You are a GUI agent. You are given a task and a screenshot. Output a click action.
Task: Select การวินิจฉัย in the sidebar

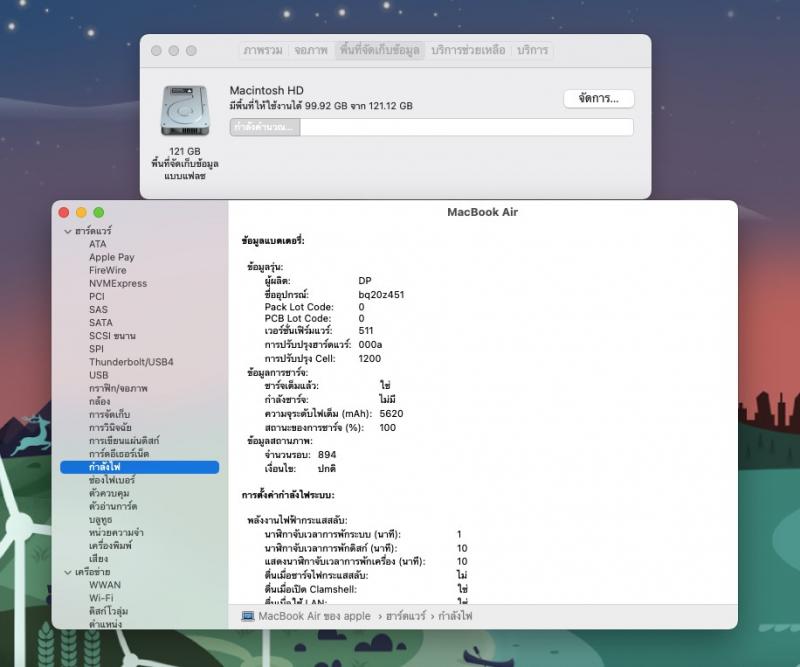[x=110, y=428]
